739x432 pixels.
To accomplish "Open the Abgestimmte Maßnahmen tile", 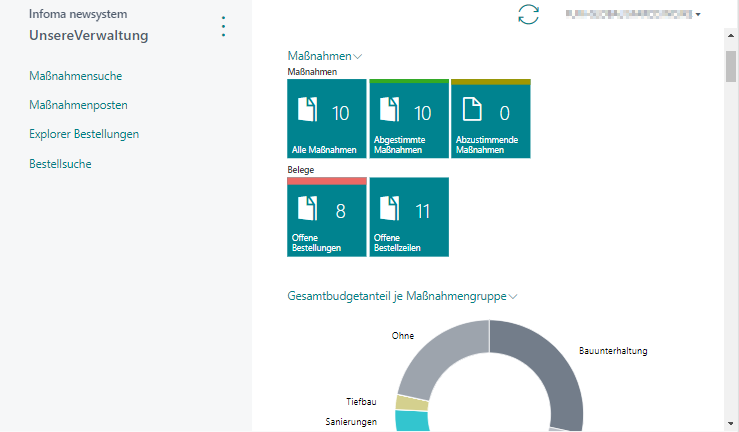I will [409, 119].
